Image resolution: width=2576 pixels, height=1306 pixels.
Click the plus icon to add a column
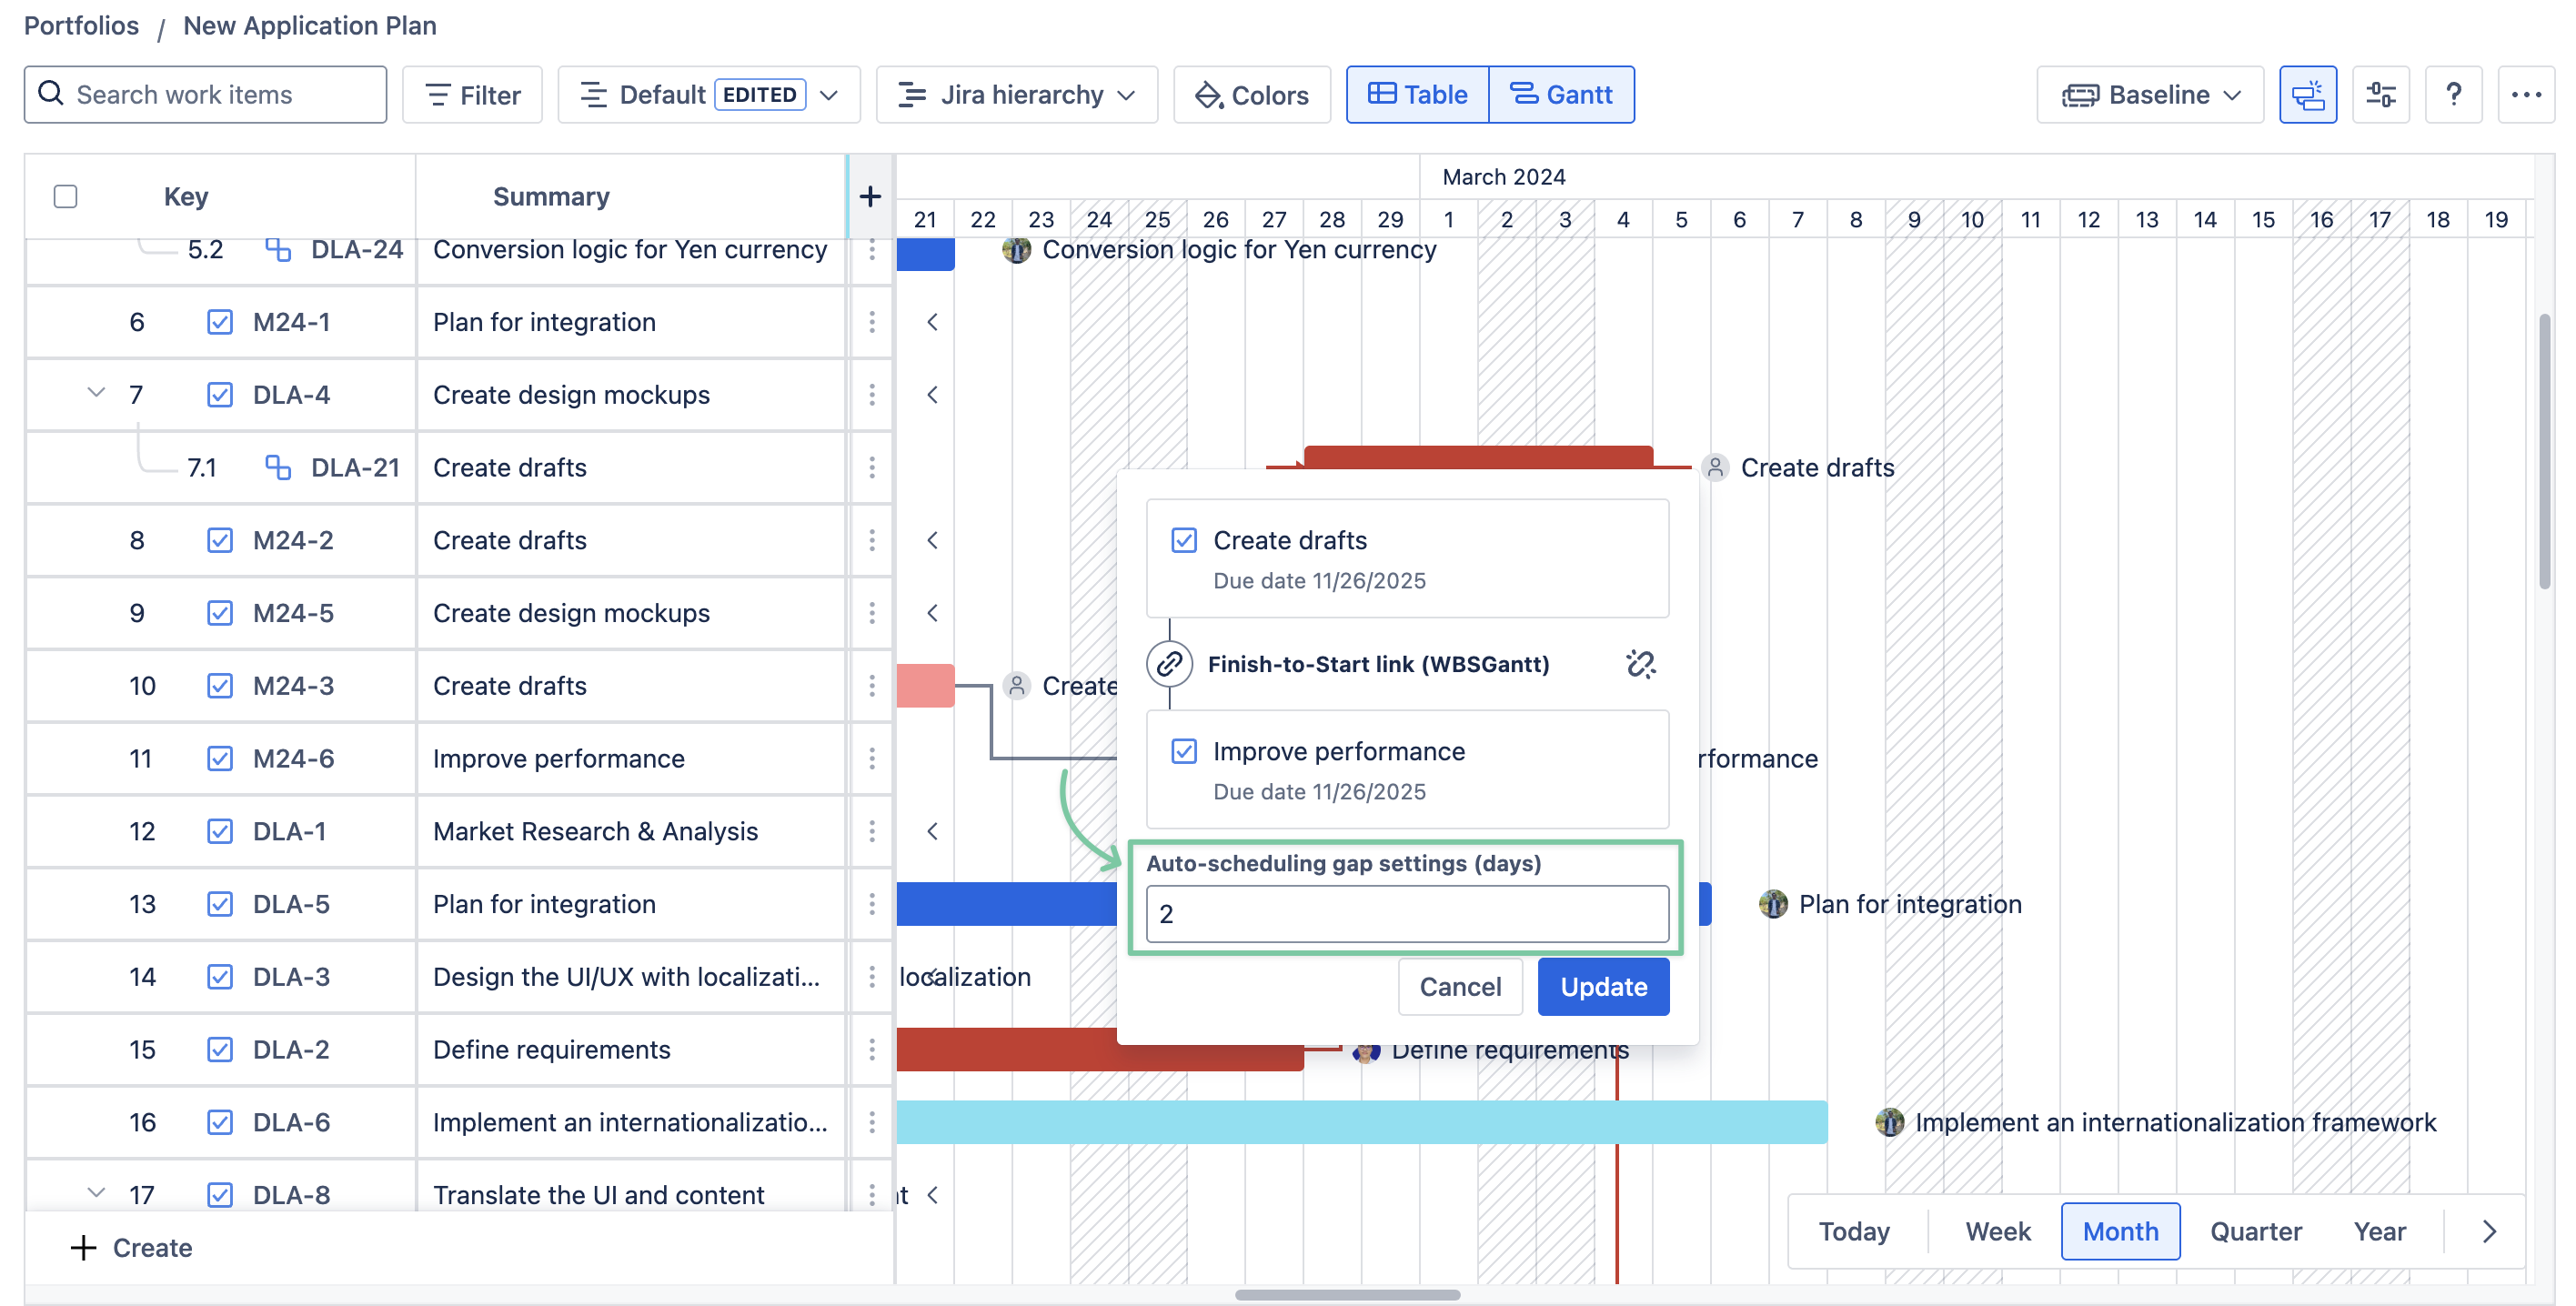click(869, 197)
